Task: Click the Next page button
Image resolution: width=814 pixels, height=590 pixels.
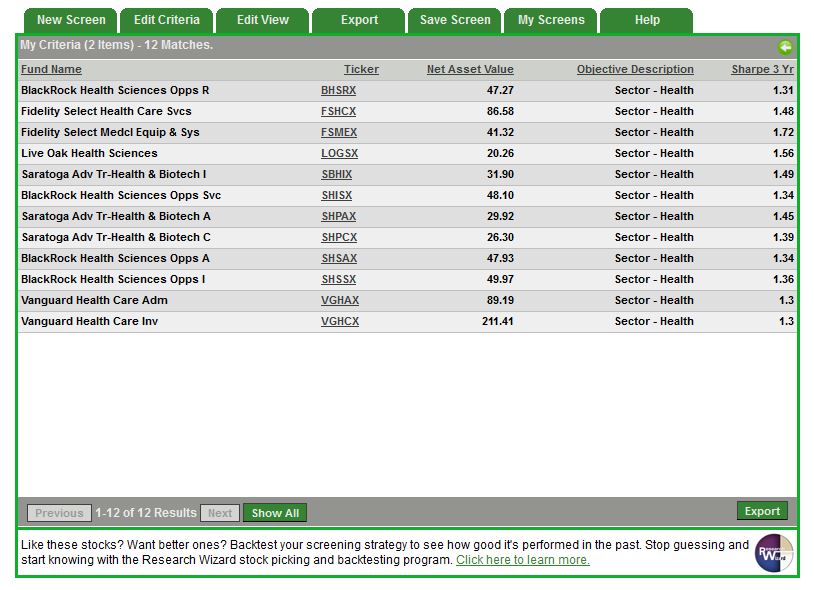Action: (x=220, y=513)
